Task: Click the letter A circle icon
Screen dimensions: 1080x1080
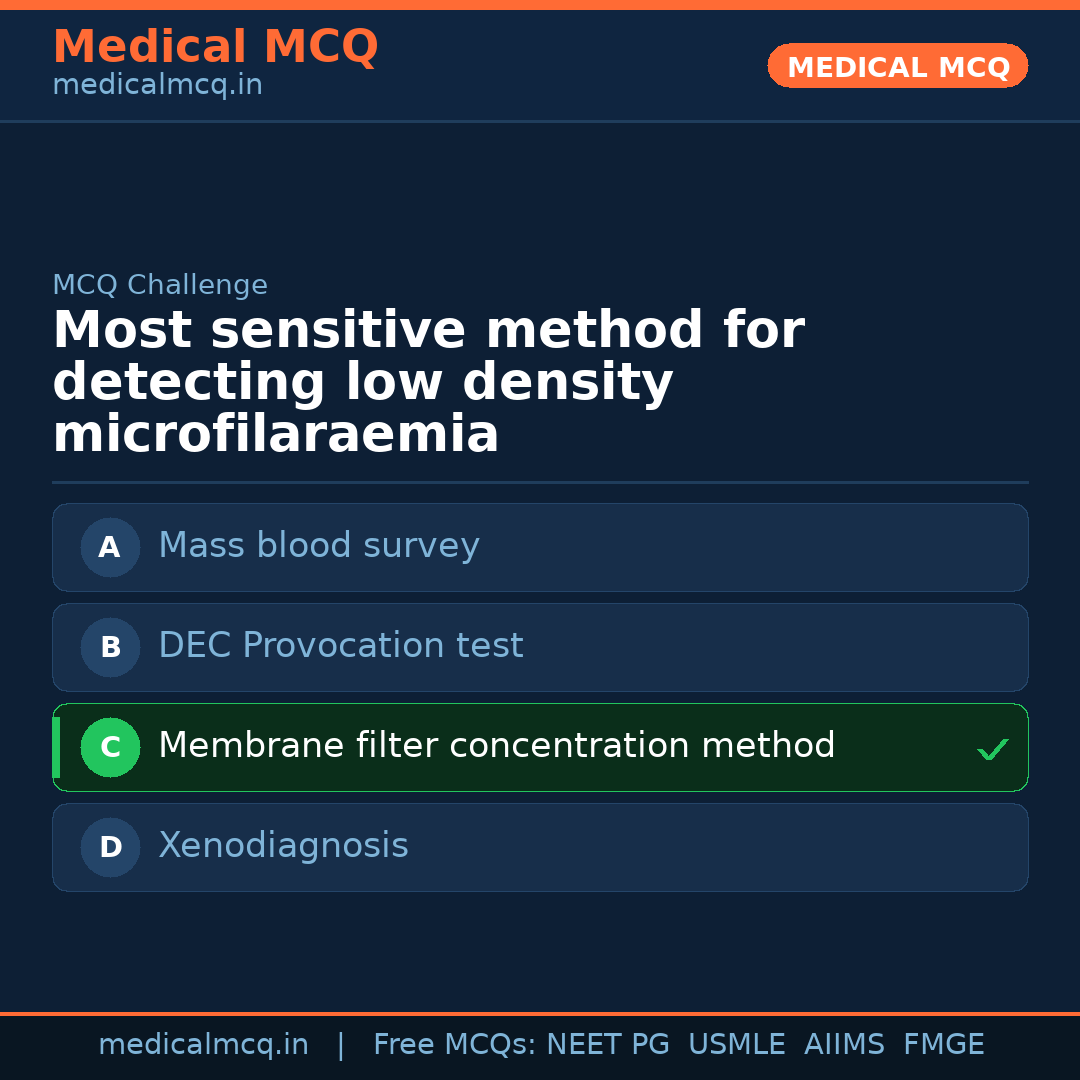Action: [110, 547]
